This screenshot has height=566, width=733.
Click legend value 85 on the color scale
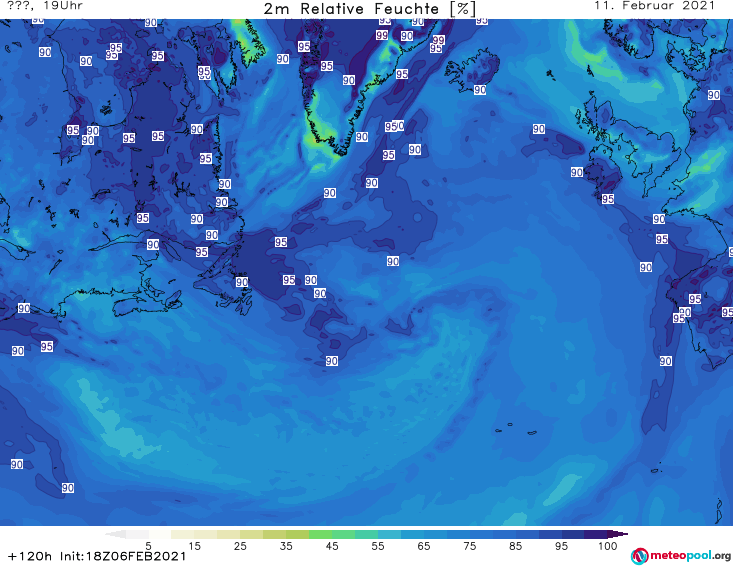click(515, 546)
